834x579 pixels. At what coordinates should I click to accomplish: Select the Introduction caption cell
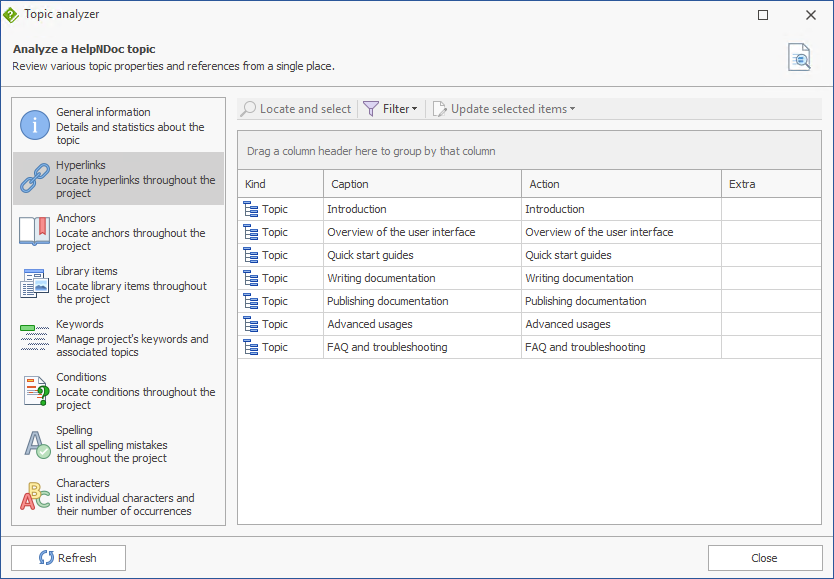(x=422, y=209)
